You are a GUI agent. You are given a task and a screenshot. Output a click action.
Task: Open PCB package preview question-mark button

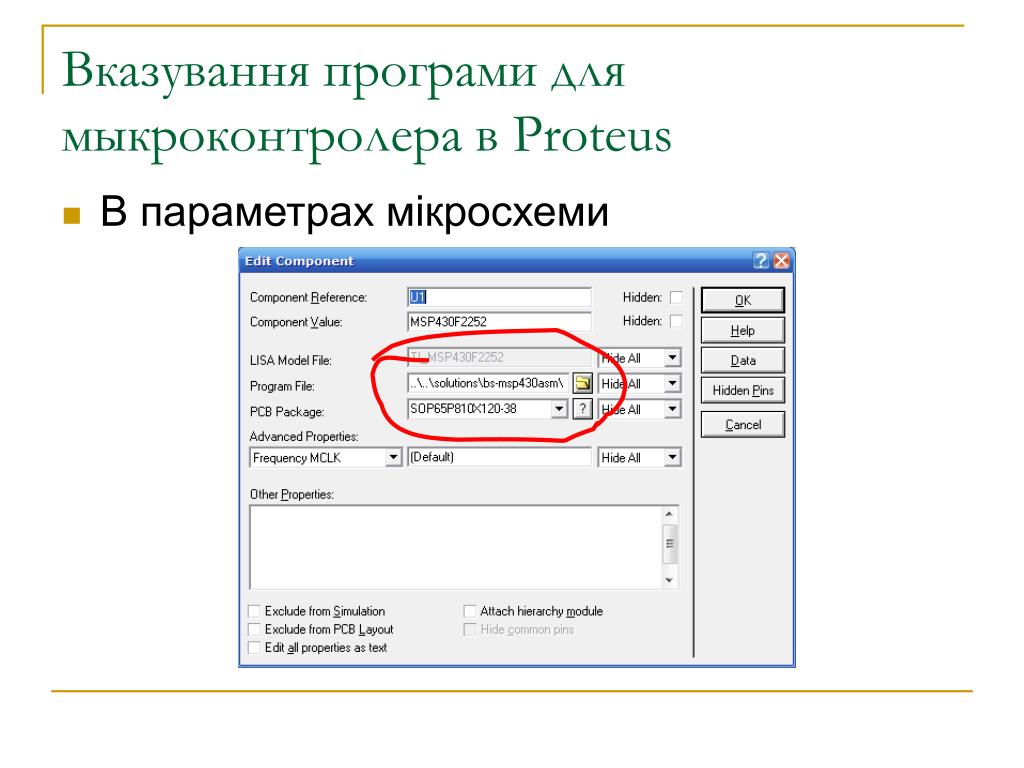coord(583,409)
